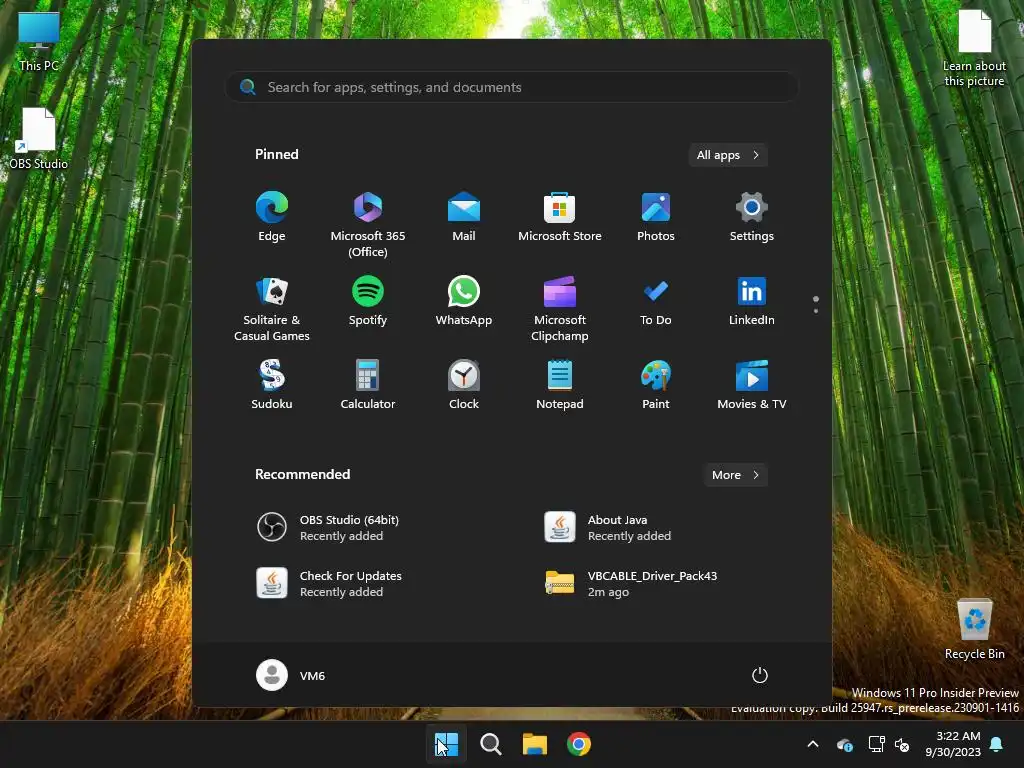Click the Windows Start button on taskbar
This screenshot has width=1024, height=768.
click(x=447, y=744)
